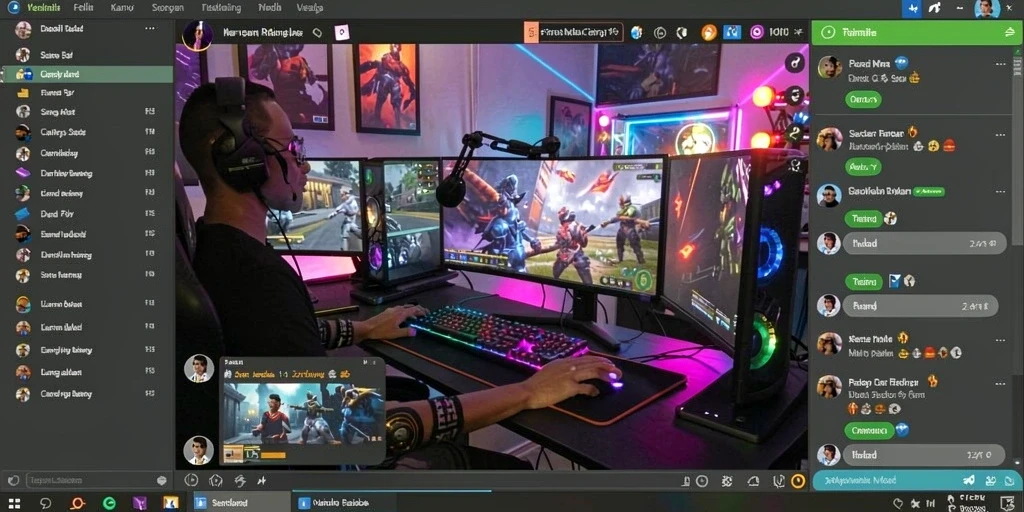Screen dimensions: 1024x512
Task: Click the Windows Start button in the taskbar
Action: [x=14, y=504]
